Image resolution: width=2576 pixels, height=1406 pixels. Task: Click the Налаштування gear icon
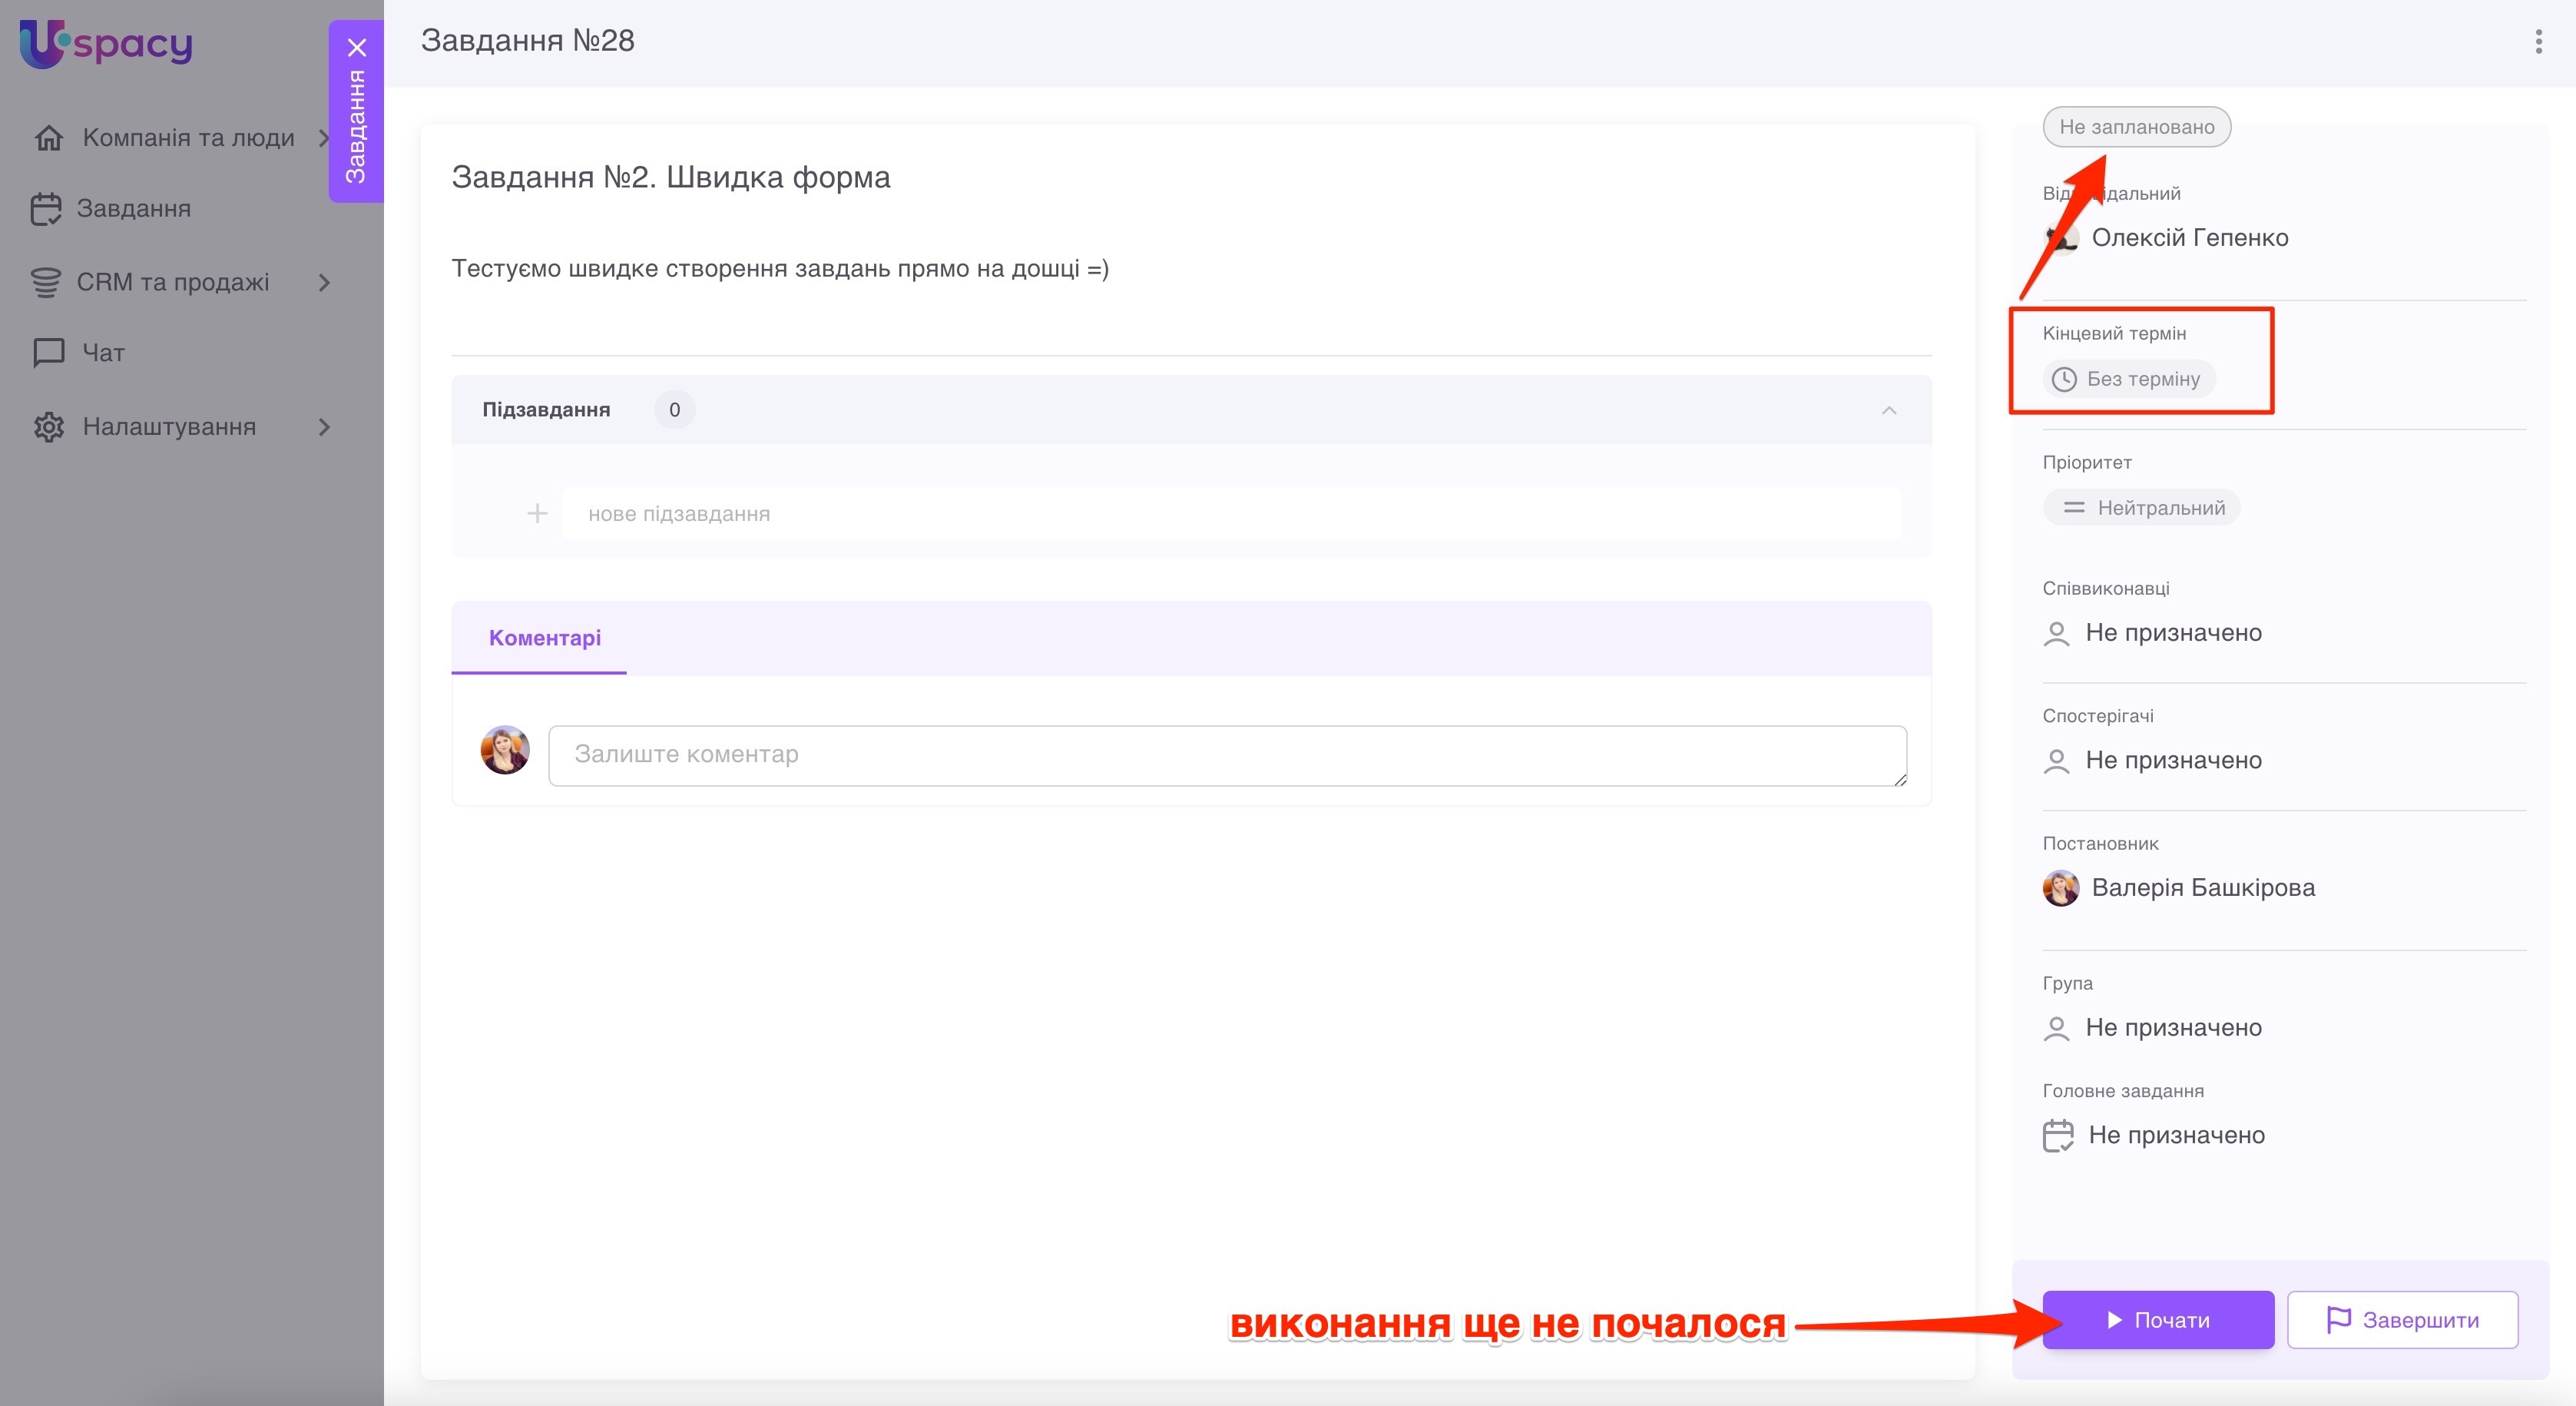click(x=48, y=427)
